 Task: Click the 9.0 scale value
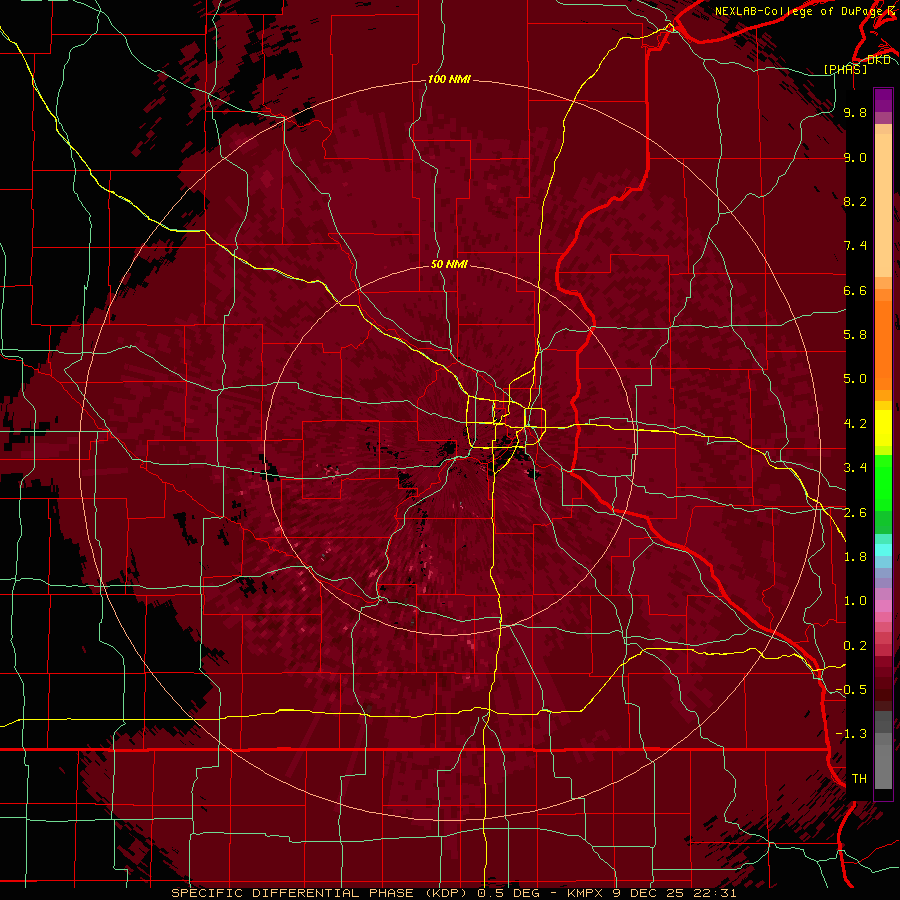pyautogui.click(x=855, y=157)
